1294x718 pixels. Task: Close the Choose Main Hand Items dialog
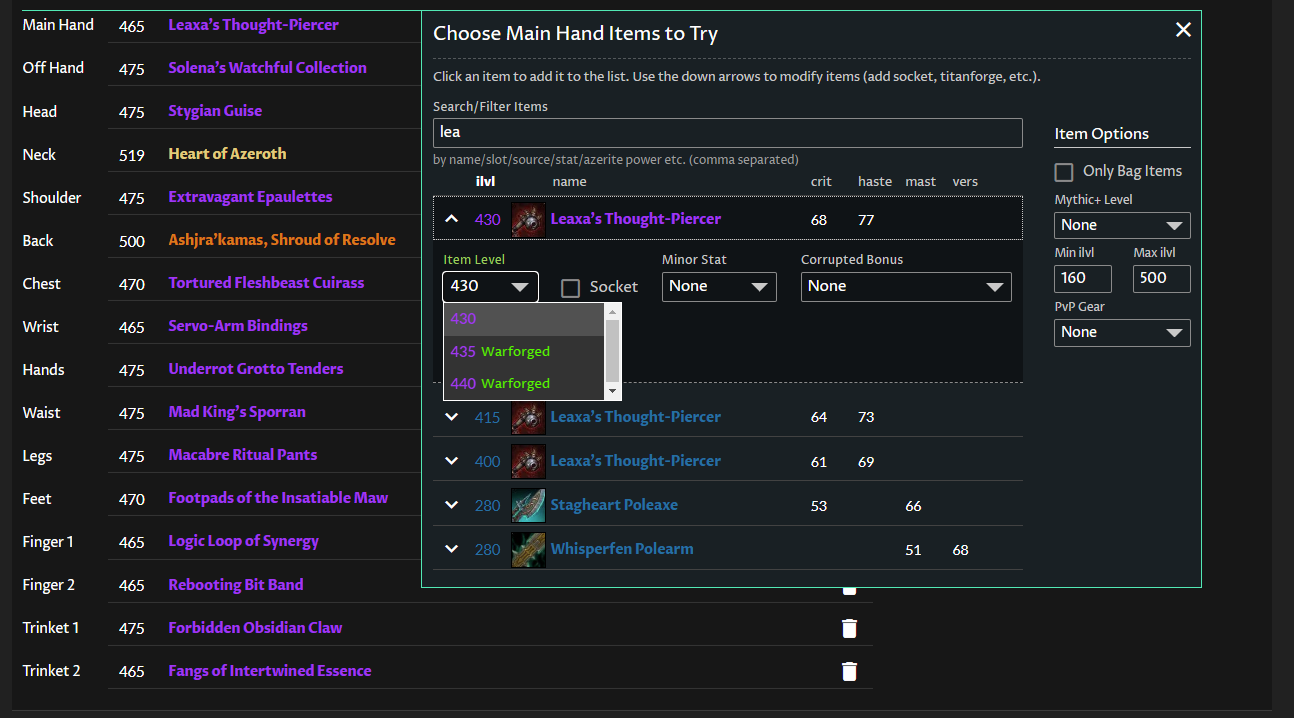1183,30
